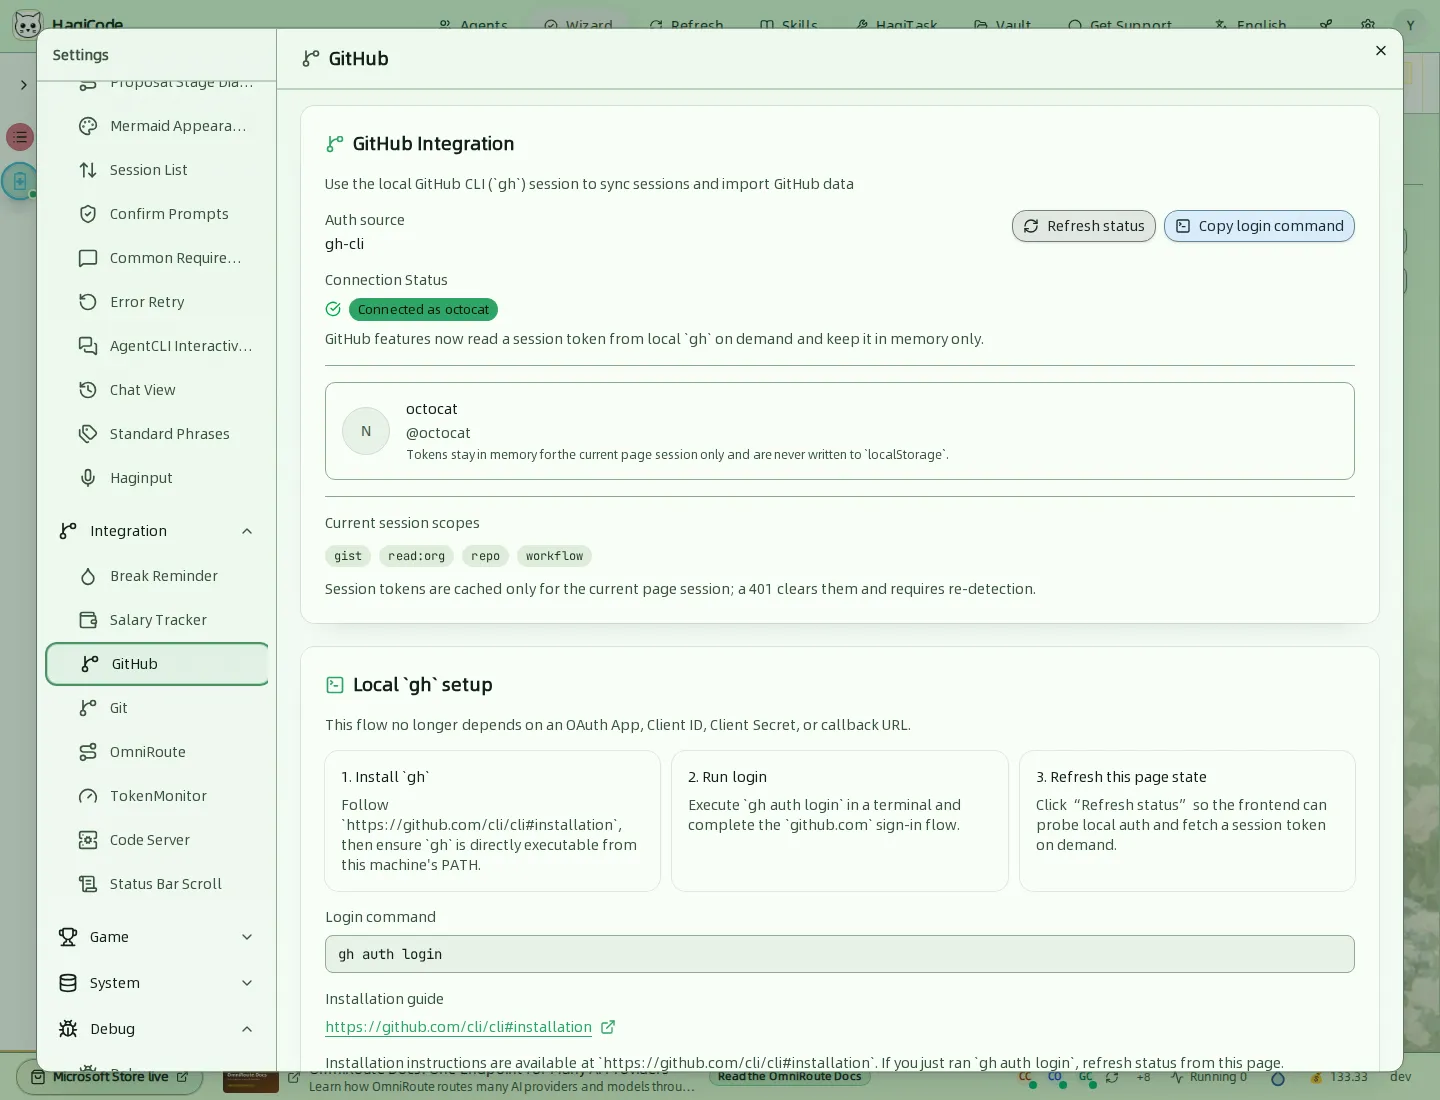Click the Refresh status button
The width and height of the screenshot is (1440, 1100).
coord(1084,226)
